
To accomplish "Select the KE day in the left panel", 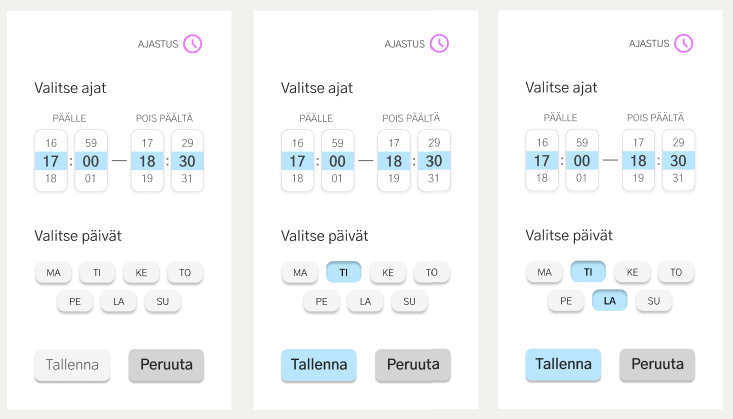I will pyautogui.click(x=141, y=272).
